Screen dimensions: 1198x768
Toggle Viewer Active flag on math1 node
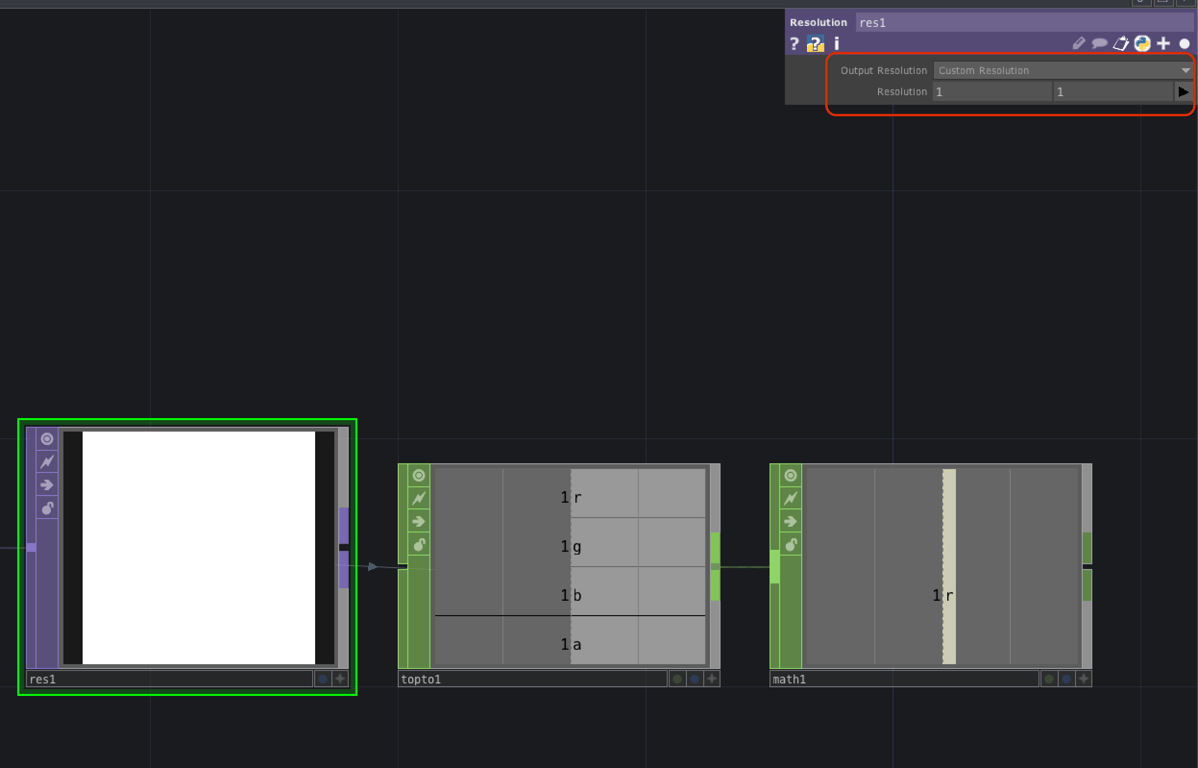[791, 475]
